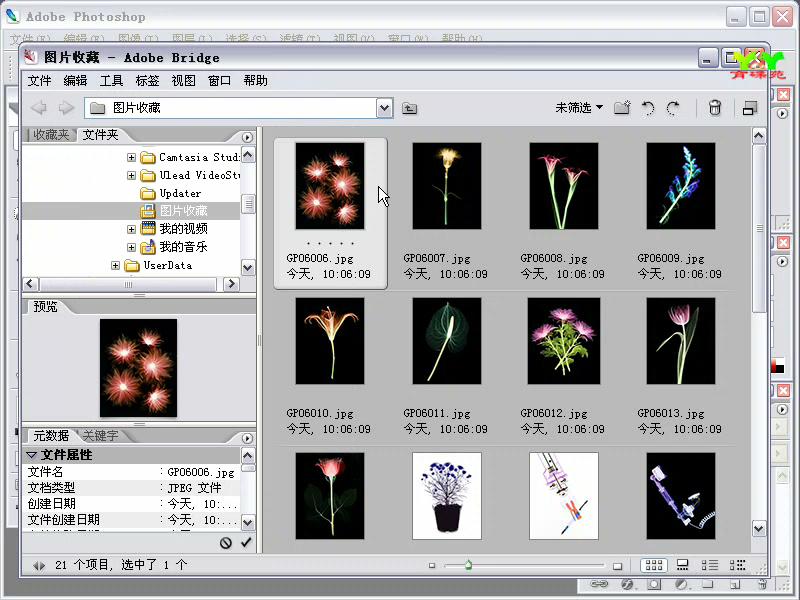This screenshot has height=600, width=800.
Task: Select thumbnail GP06009.jpg
Action: (681, 186)
